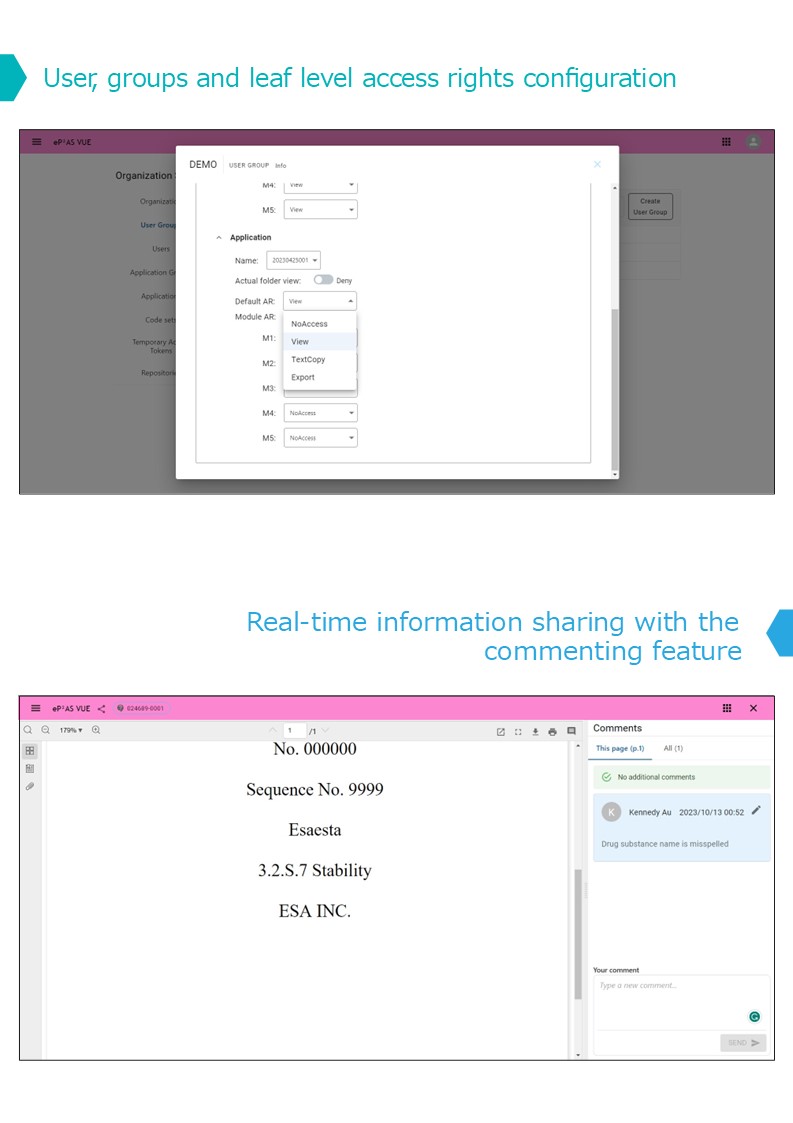This screenshot has width=793, height=1123.
Task: Edit Kennedy Au's comment with pencil icon
Action: (x=756, y=811)
